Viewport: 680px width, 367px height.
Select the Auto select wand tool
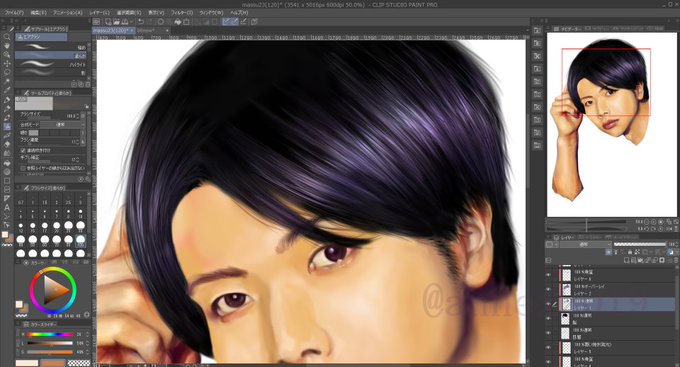(x=7, y=82)
